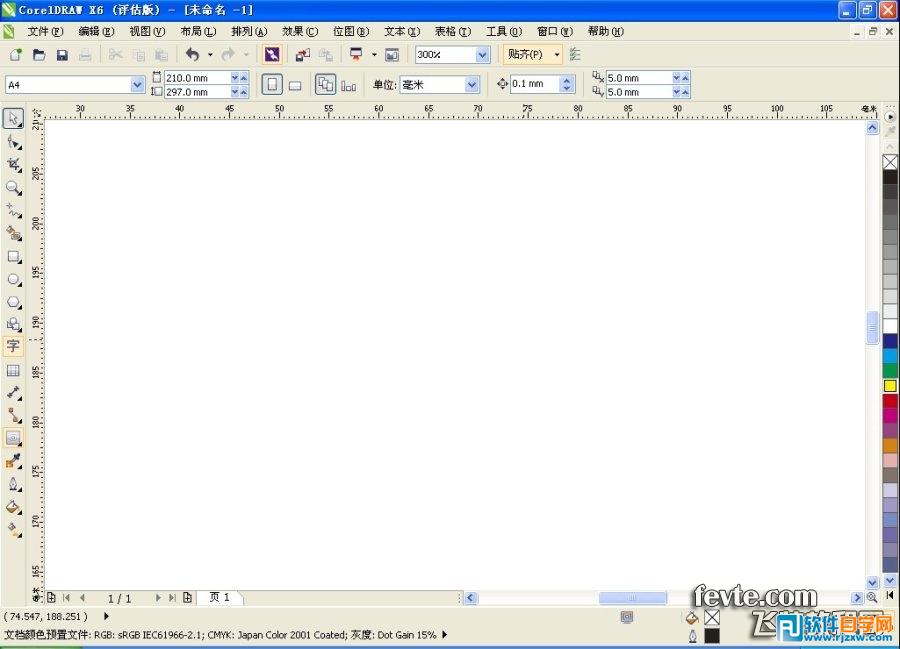Switch to landscape page orientation

(x=295, y=84)
